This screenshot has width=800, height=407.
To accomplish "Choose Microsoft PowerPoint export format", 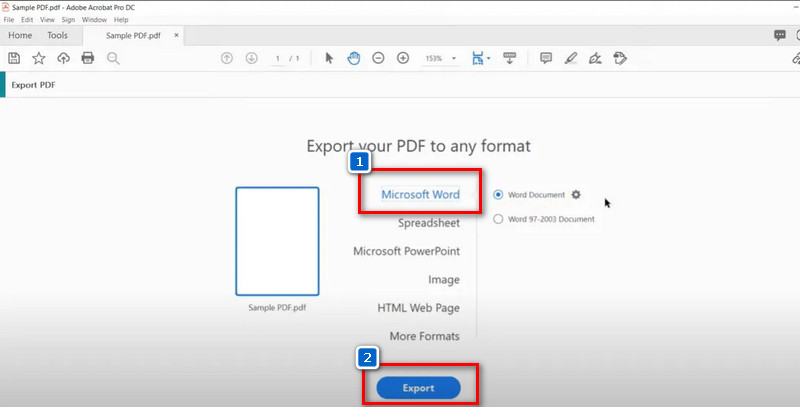I will click(407, 251).
